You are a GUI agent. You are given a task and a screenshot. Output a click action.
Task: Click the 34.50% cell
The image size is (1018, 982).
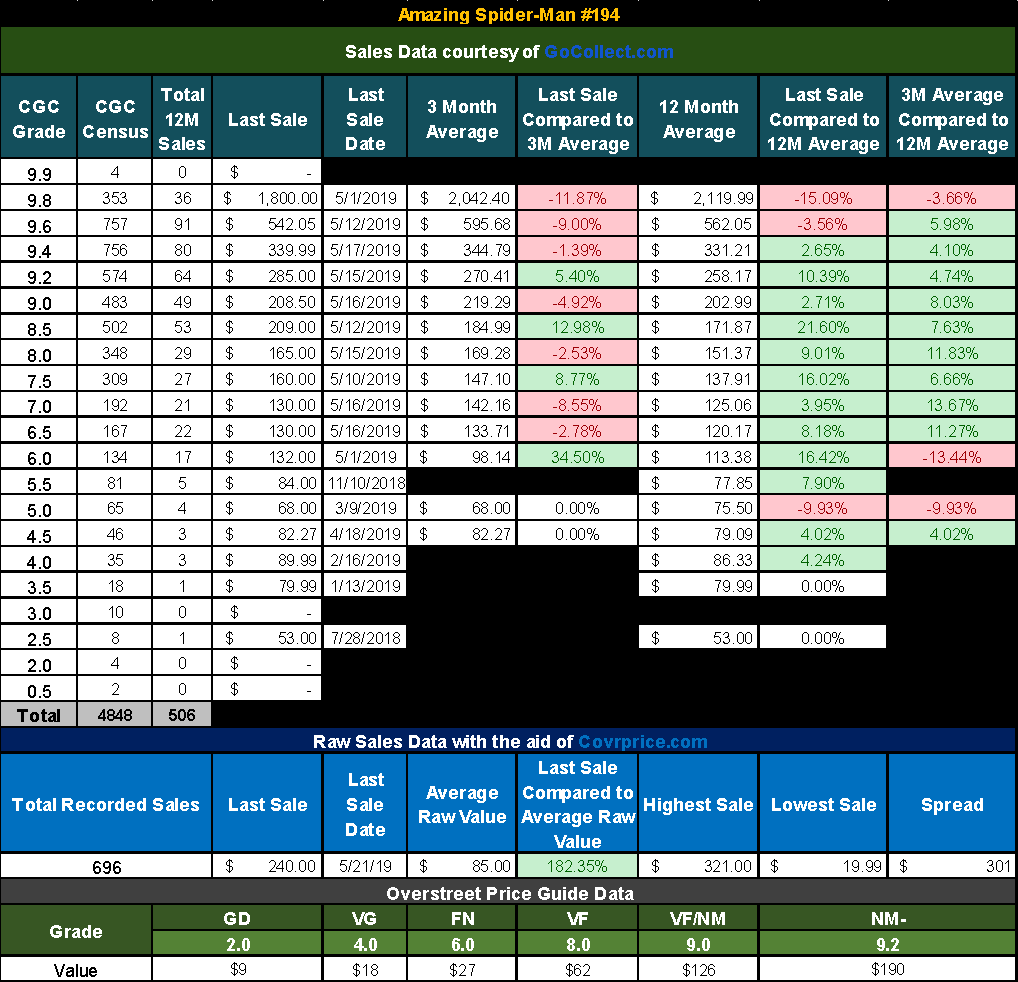577,457
